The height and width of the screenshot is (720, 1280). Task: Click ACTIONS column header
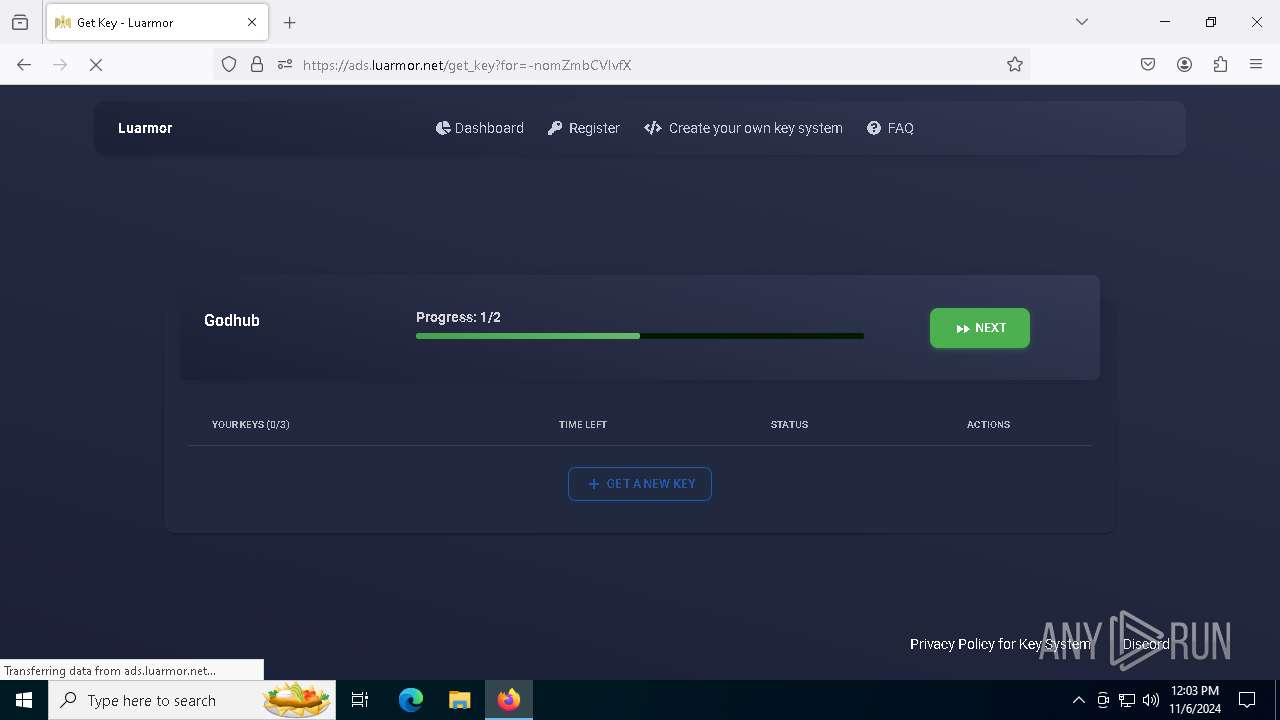pos(988,425)
